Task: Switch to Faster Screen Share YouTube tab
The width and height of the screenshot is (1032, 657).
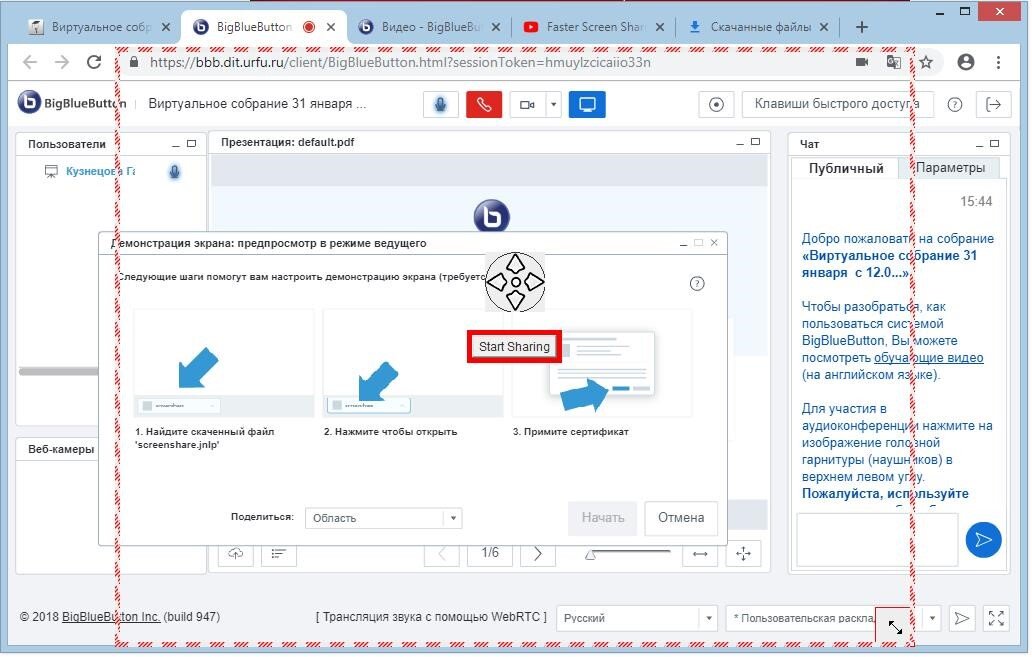Action: (x=595, y=27)
